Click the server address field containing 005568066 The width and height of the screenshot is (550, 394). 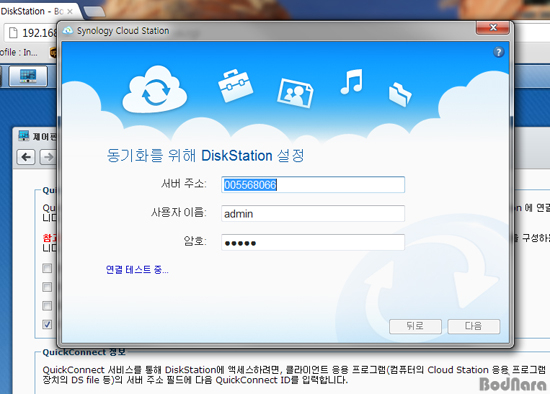[313, 185]
